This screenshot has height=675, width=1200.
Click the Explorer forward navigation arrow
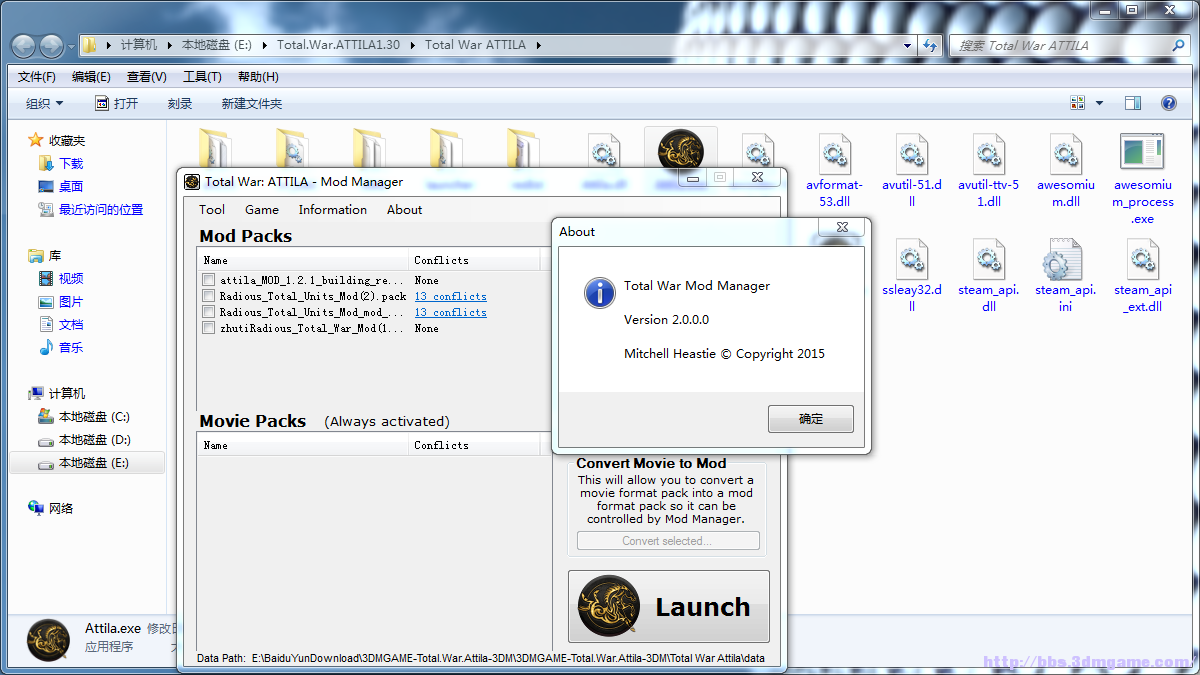pyautogui.click(x=51, y=45)
